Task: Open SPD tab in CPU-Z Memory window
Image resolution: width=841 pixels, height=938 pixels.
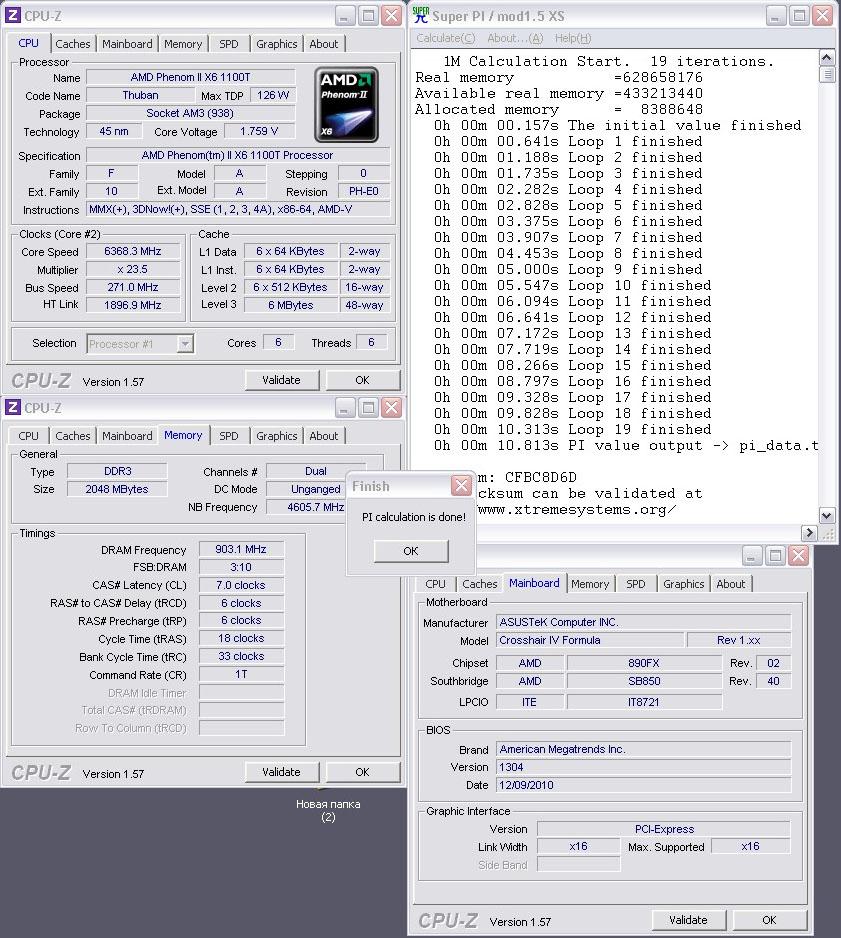Action: (x=228, y=436)
